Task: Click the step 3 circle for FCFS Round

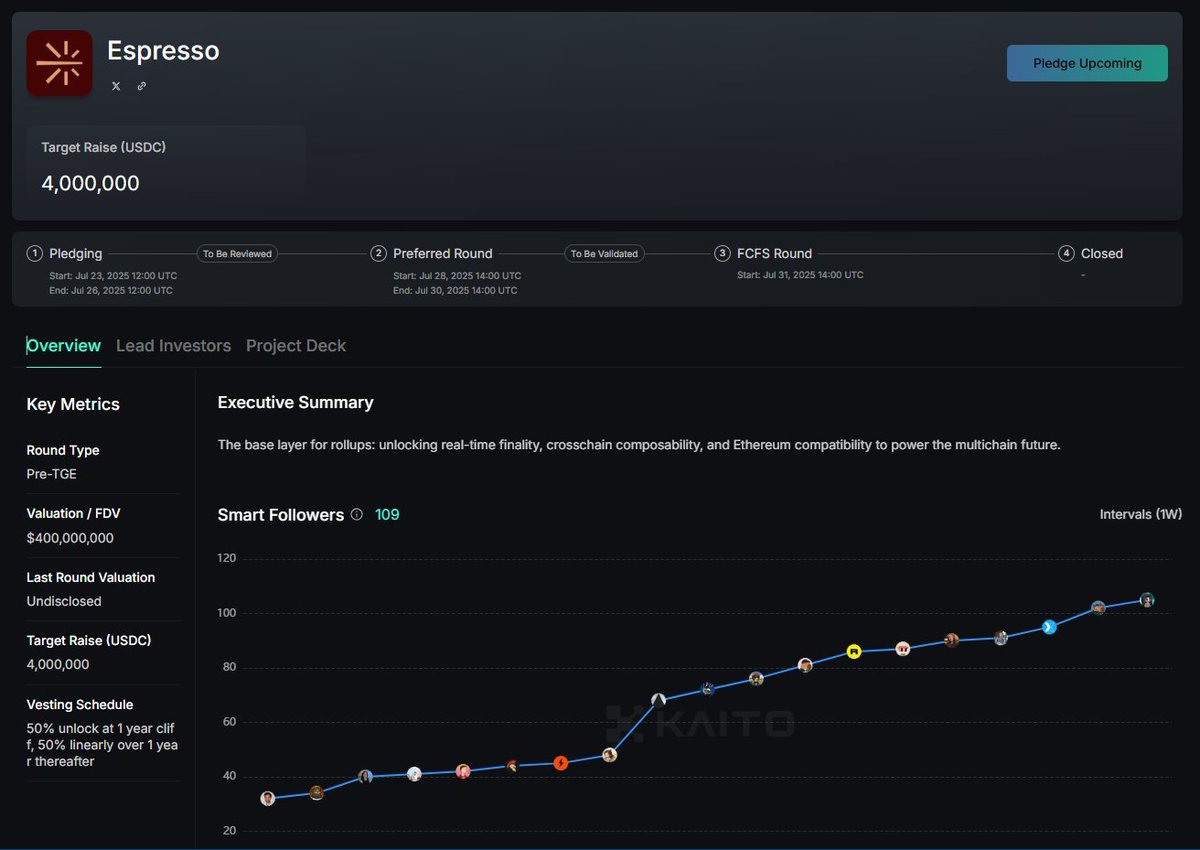Action: tap(722, 254)
